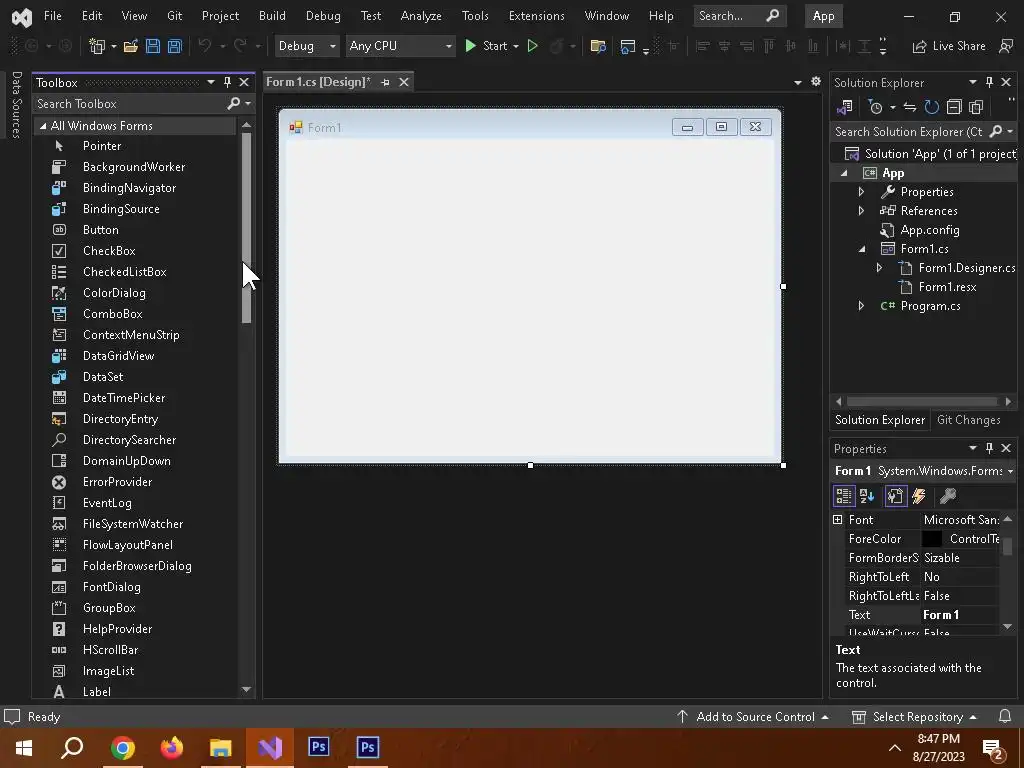Open Firefox from the taskbar

click(172, 748)
